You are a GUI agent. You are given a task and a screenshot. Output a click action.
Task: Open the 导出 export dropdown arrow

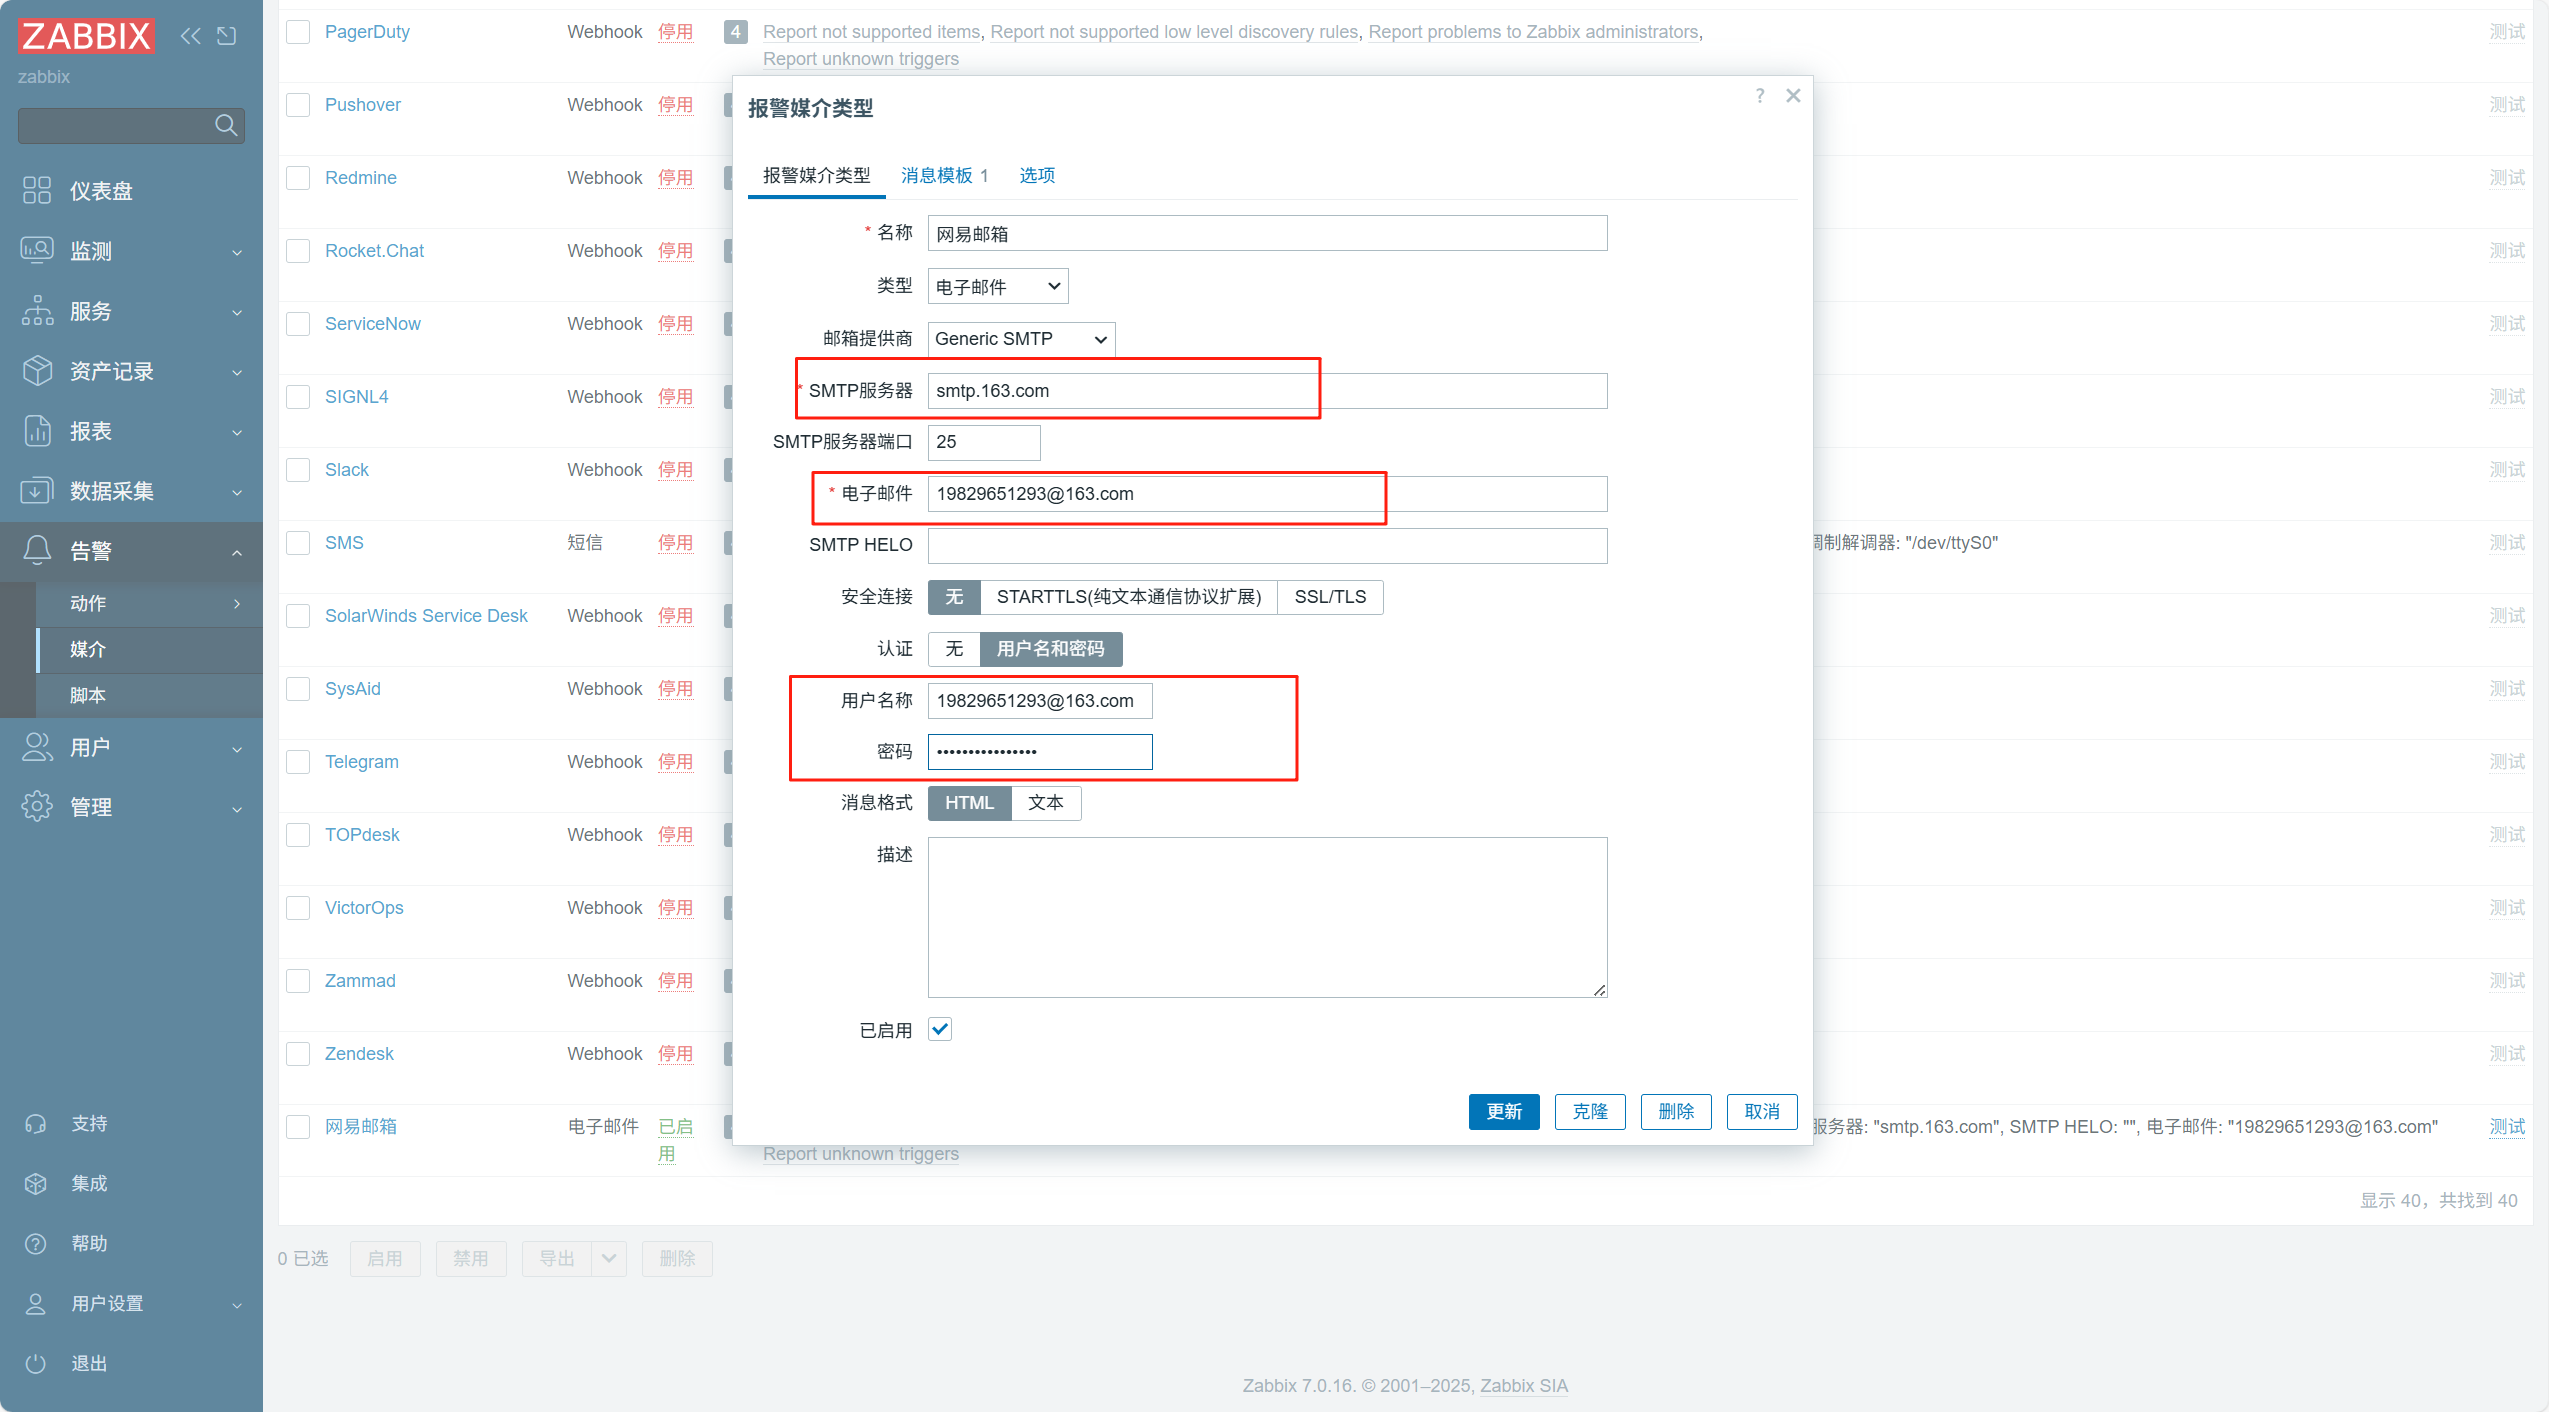click(x=608, y=1259)
